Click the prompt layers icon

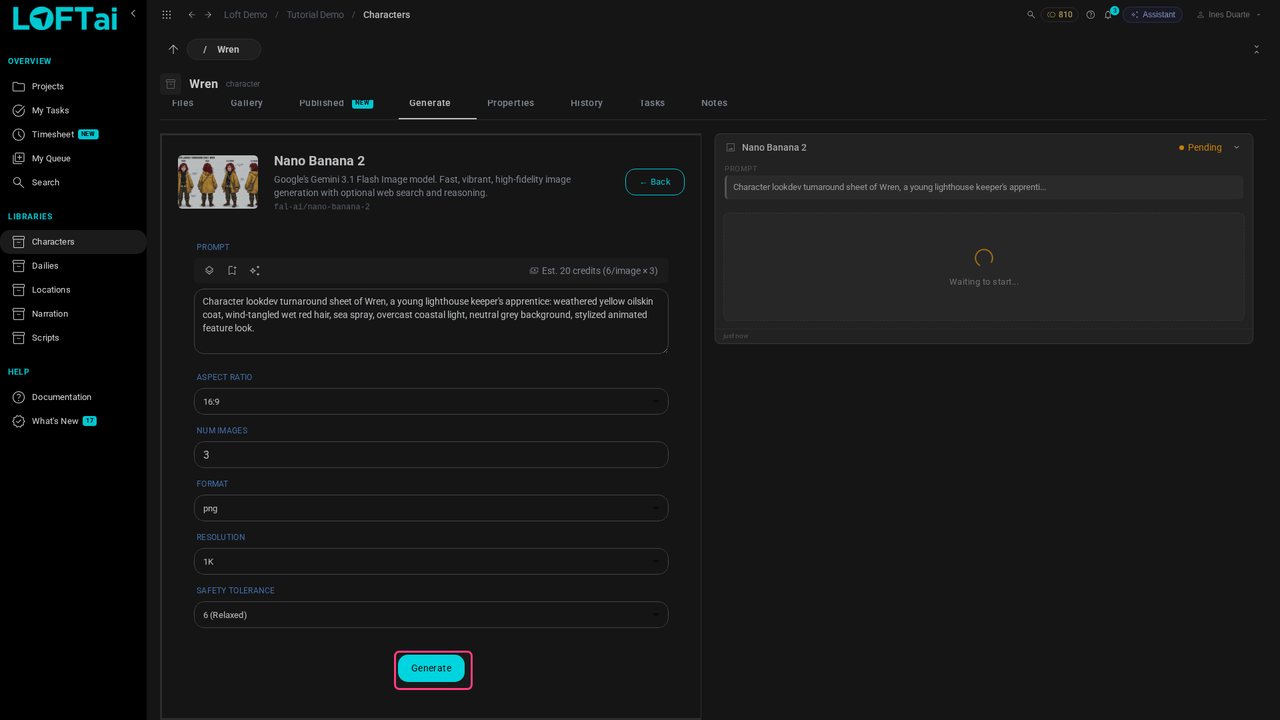coord(209,270)
